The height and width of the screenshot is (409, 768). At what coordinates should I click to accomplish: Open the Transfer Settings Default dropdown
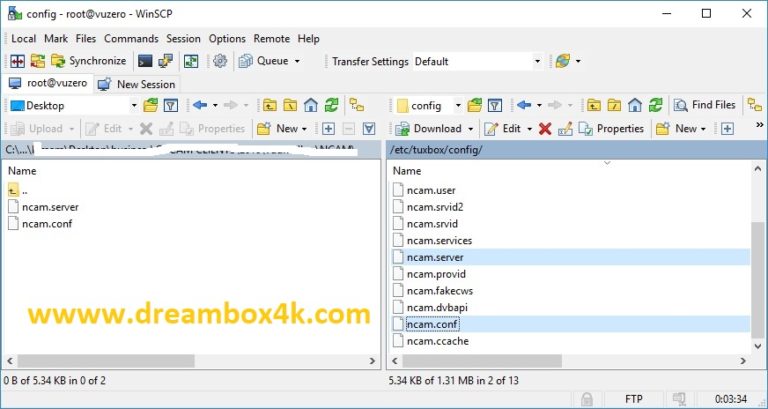[x=537, y=61]
